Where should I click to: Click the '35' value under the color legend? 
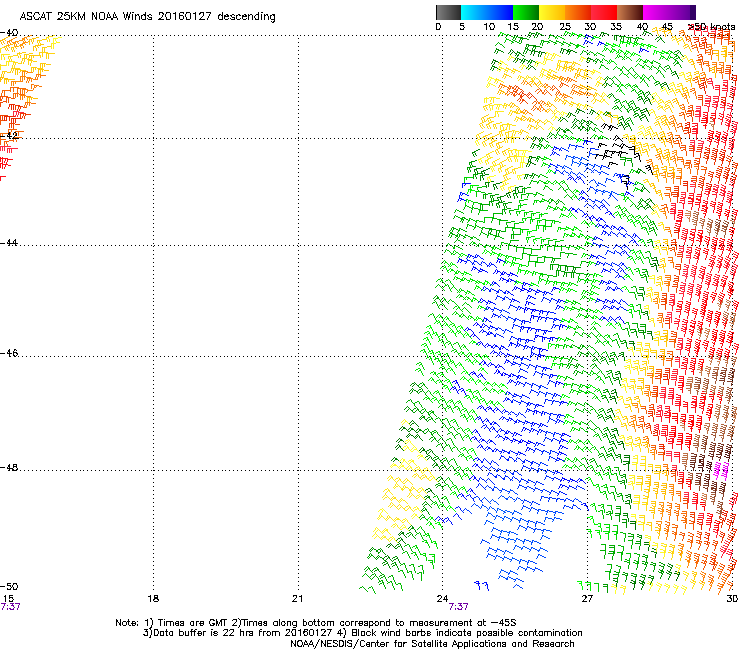(x=616, y=27)
